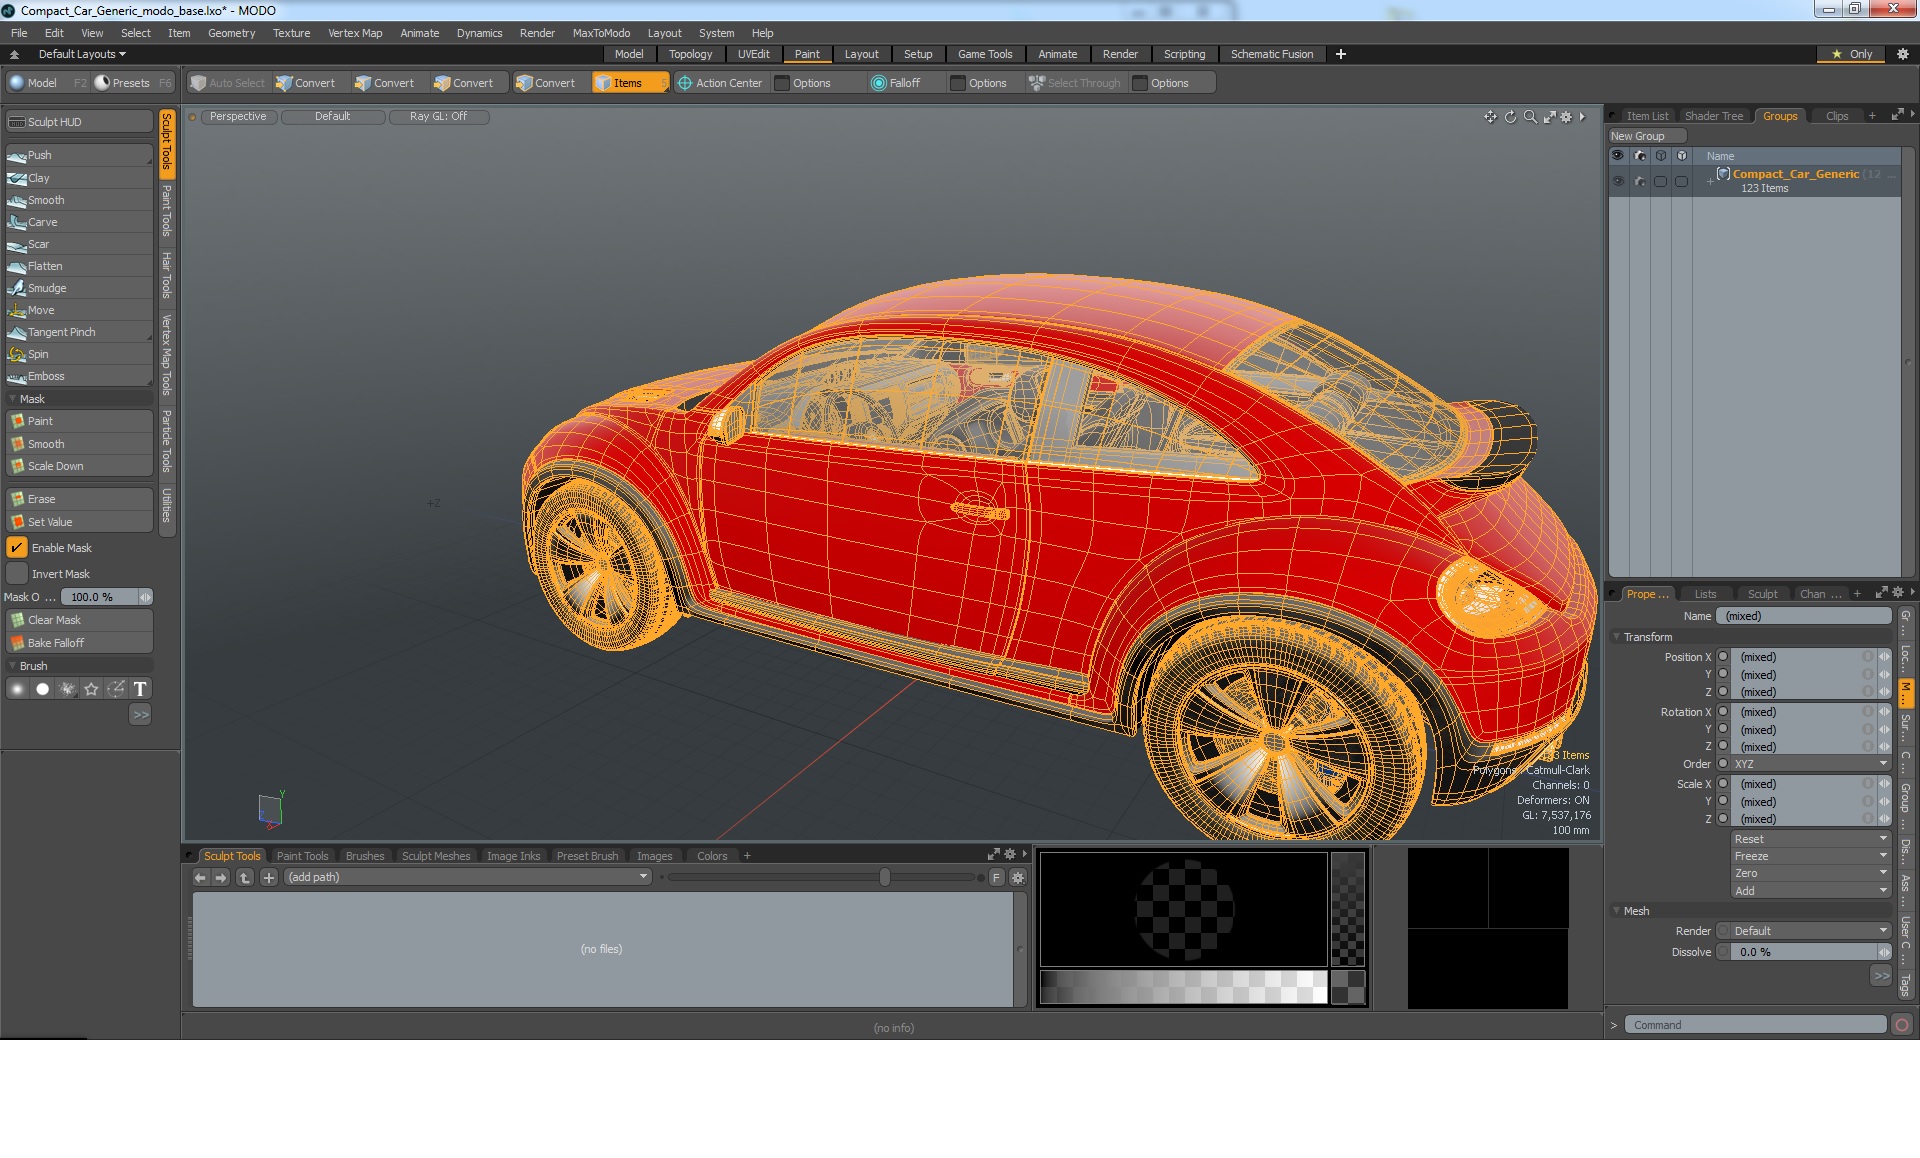Toggle the Position X channel circle

pyautogui.click(x=1723, y=657)
